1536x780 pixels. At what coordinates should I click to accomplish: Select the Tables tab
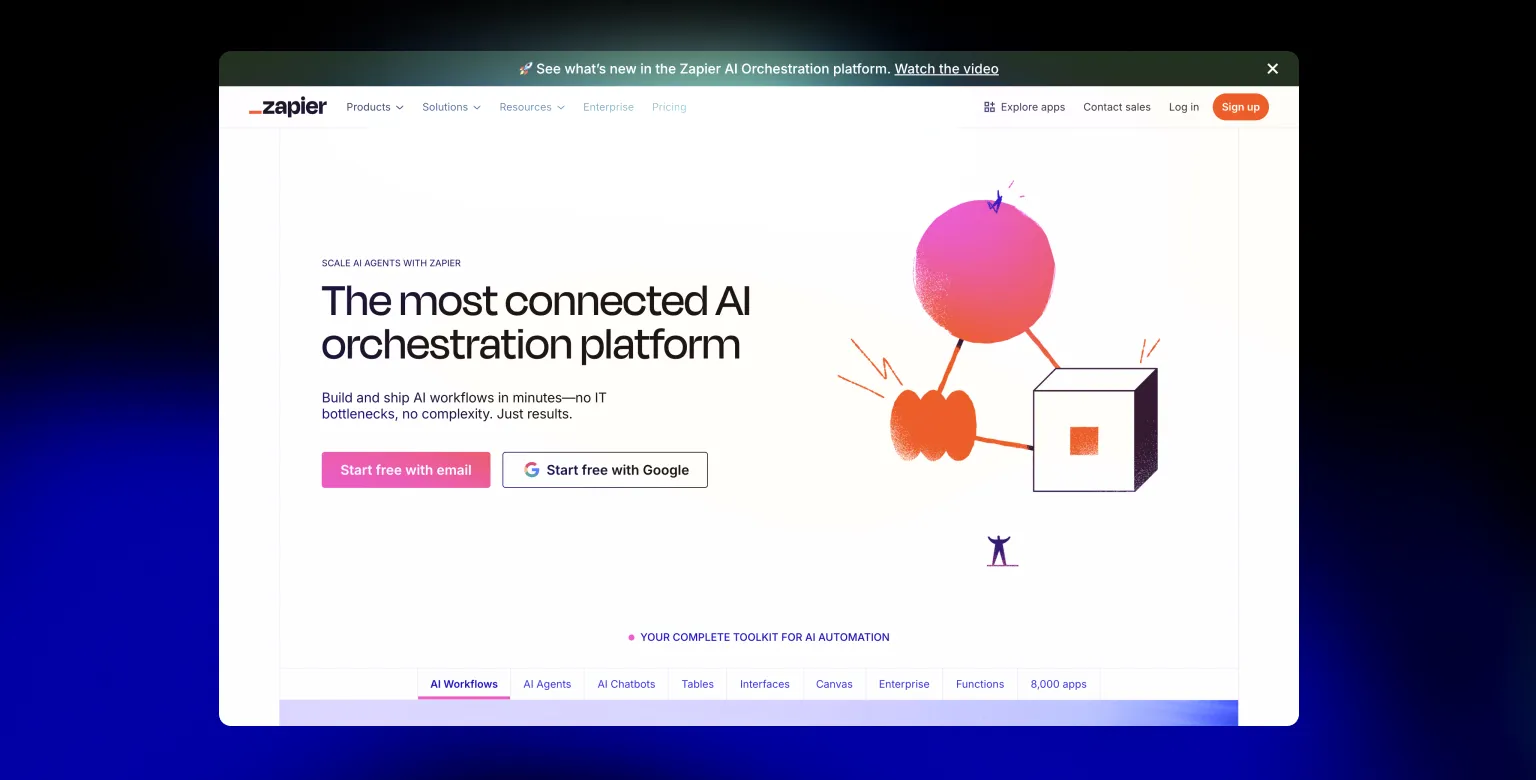(x=698, y=684)
